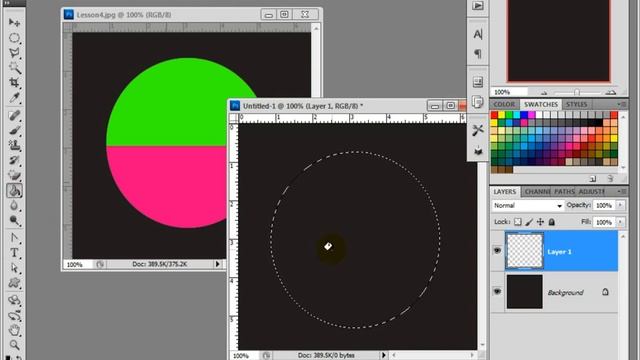Toggle lock position icon
The image size is (640, 360).
[x=540, y=222]
